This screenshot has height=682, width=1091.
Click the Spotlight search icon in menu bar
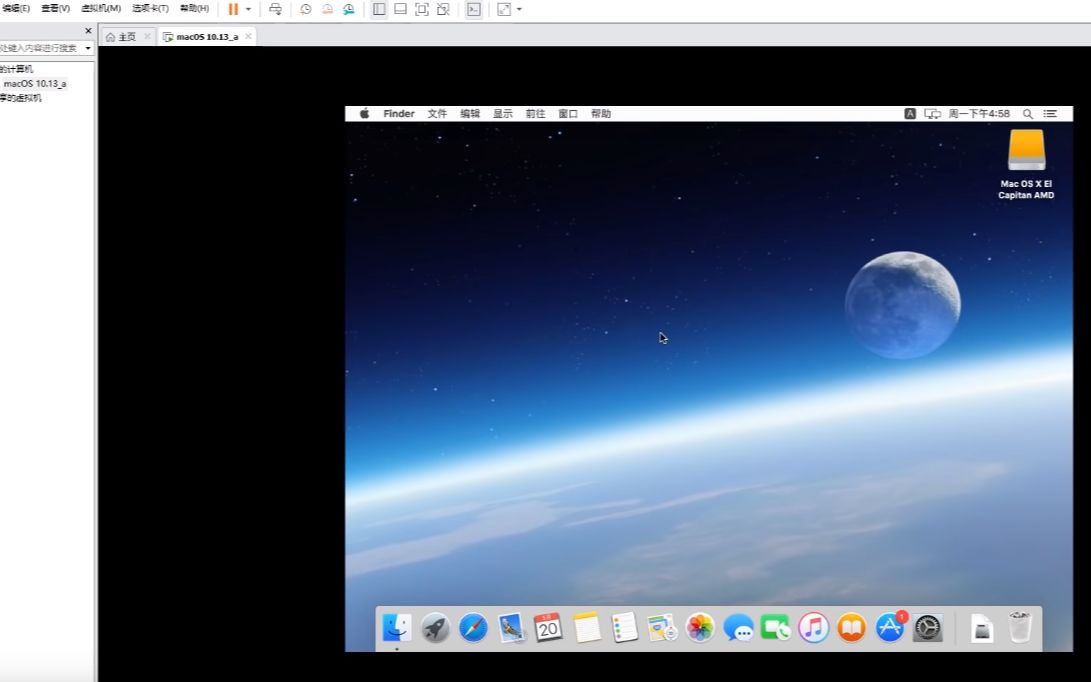point(1028,113)
